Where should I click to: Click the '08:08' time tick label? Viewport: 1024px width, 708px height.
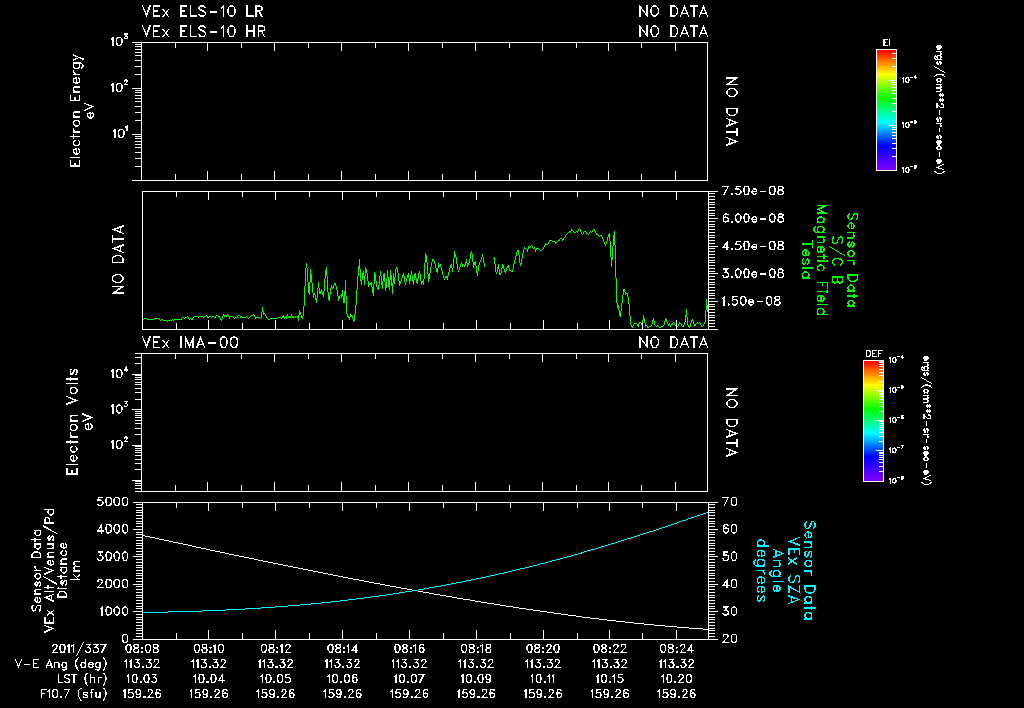coord(142,649)
